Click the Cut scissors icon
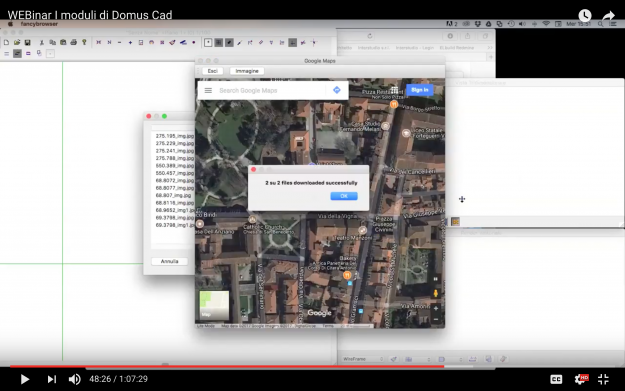Image resolution: width=625 pixels, height=391 pixels. coord(41,42)
